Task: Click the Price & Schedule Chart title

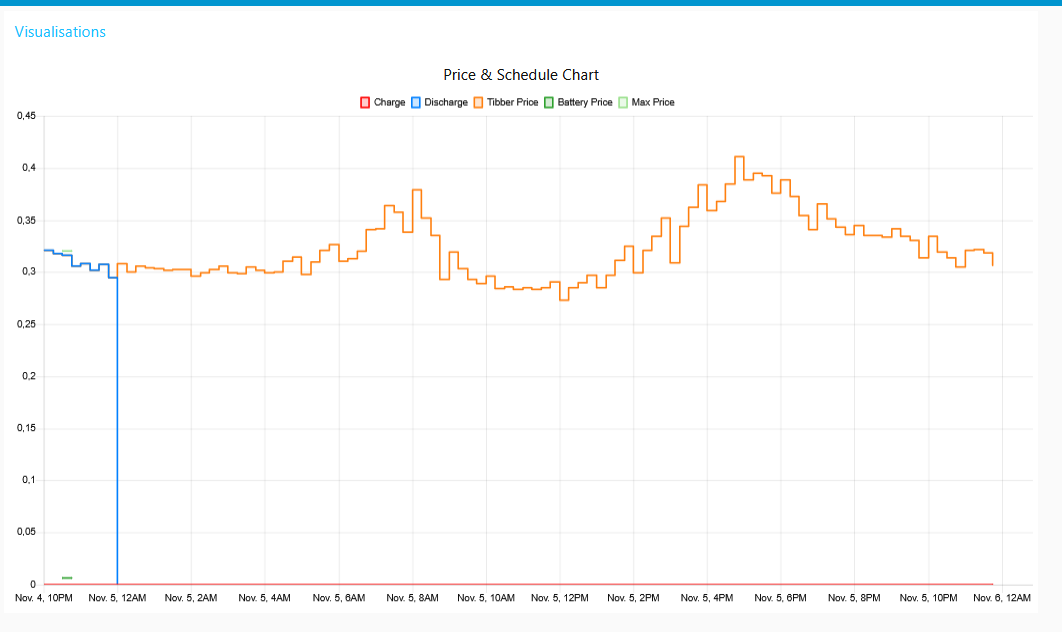Action: (x=521, y=75)
